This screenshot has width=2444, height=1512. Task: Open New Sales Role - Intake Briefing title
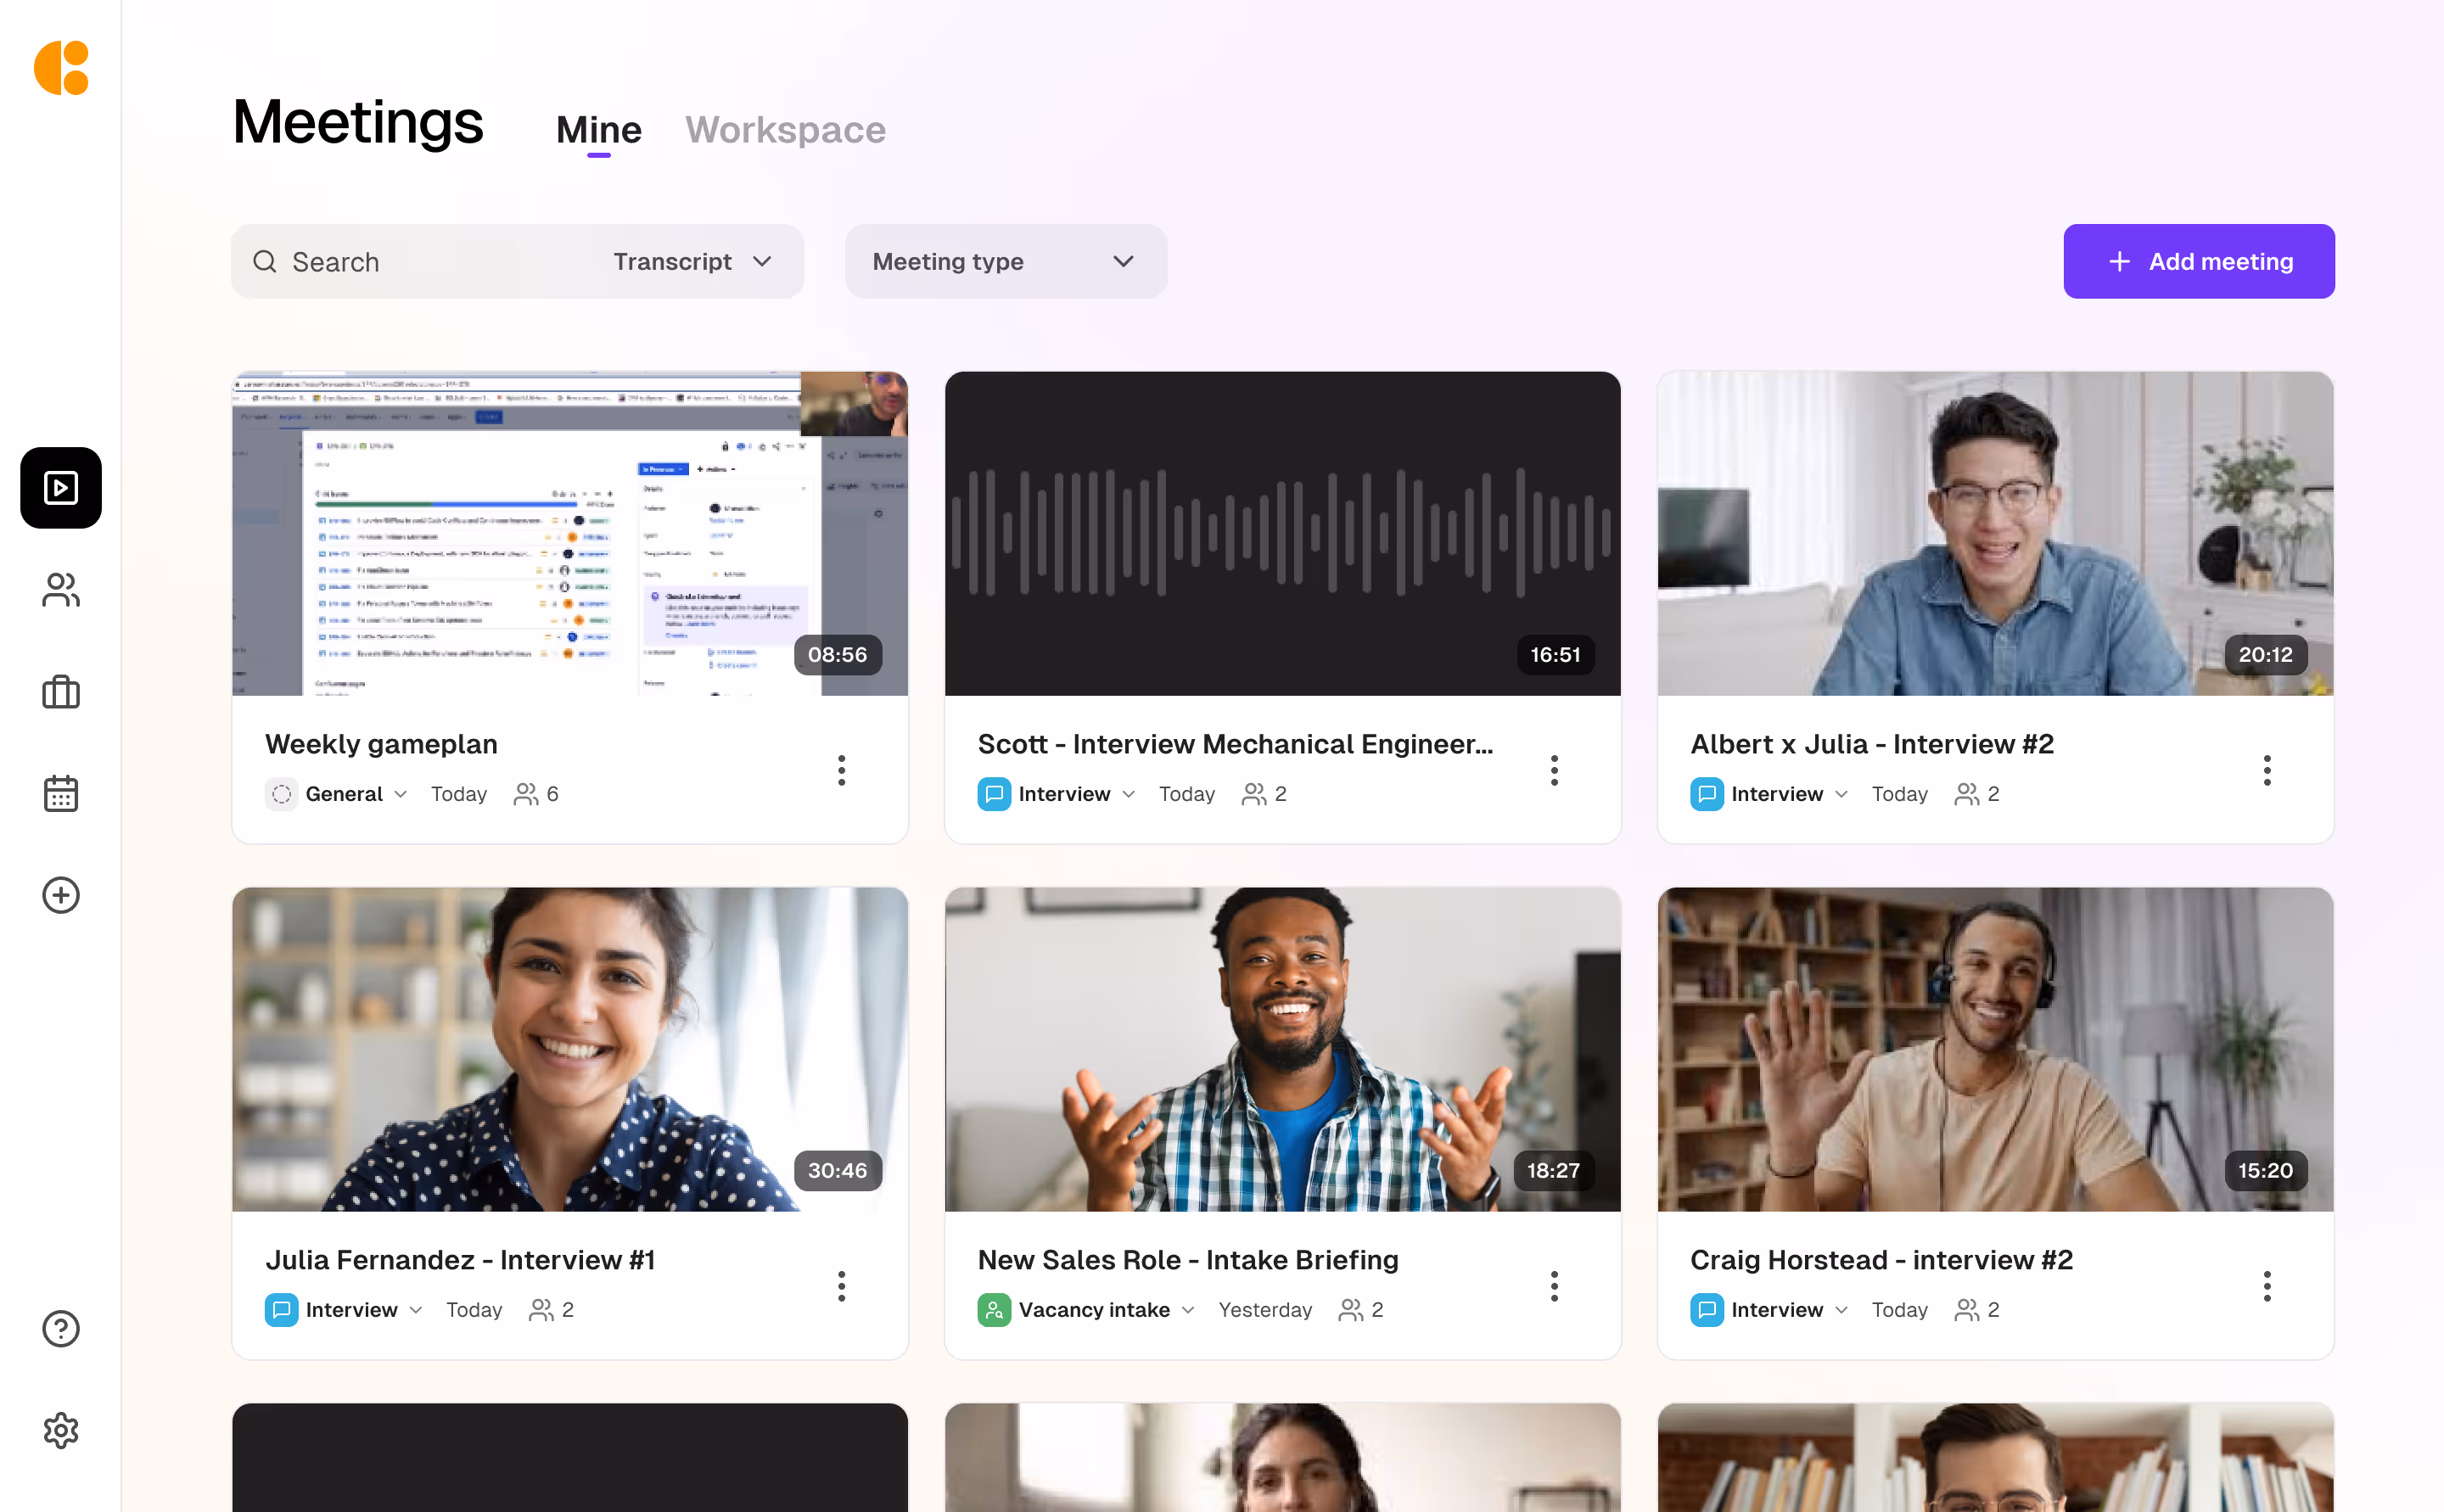pos(1188,1261)
